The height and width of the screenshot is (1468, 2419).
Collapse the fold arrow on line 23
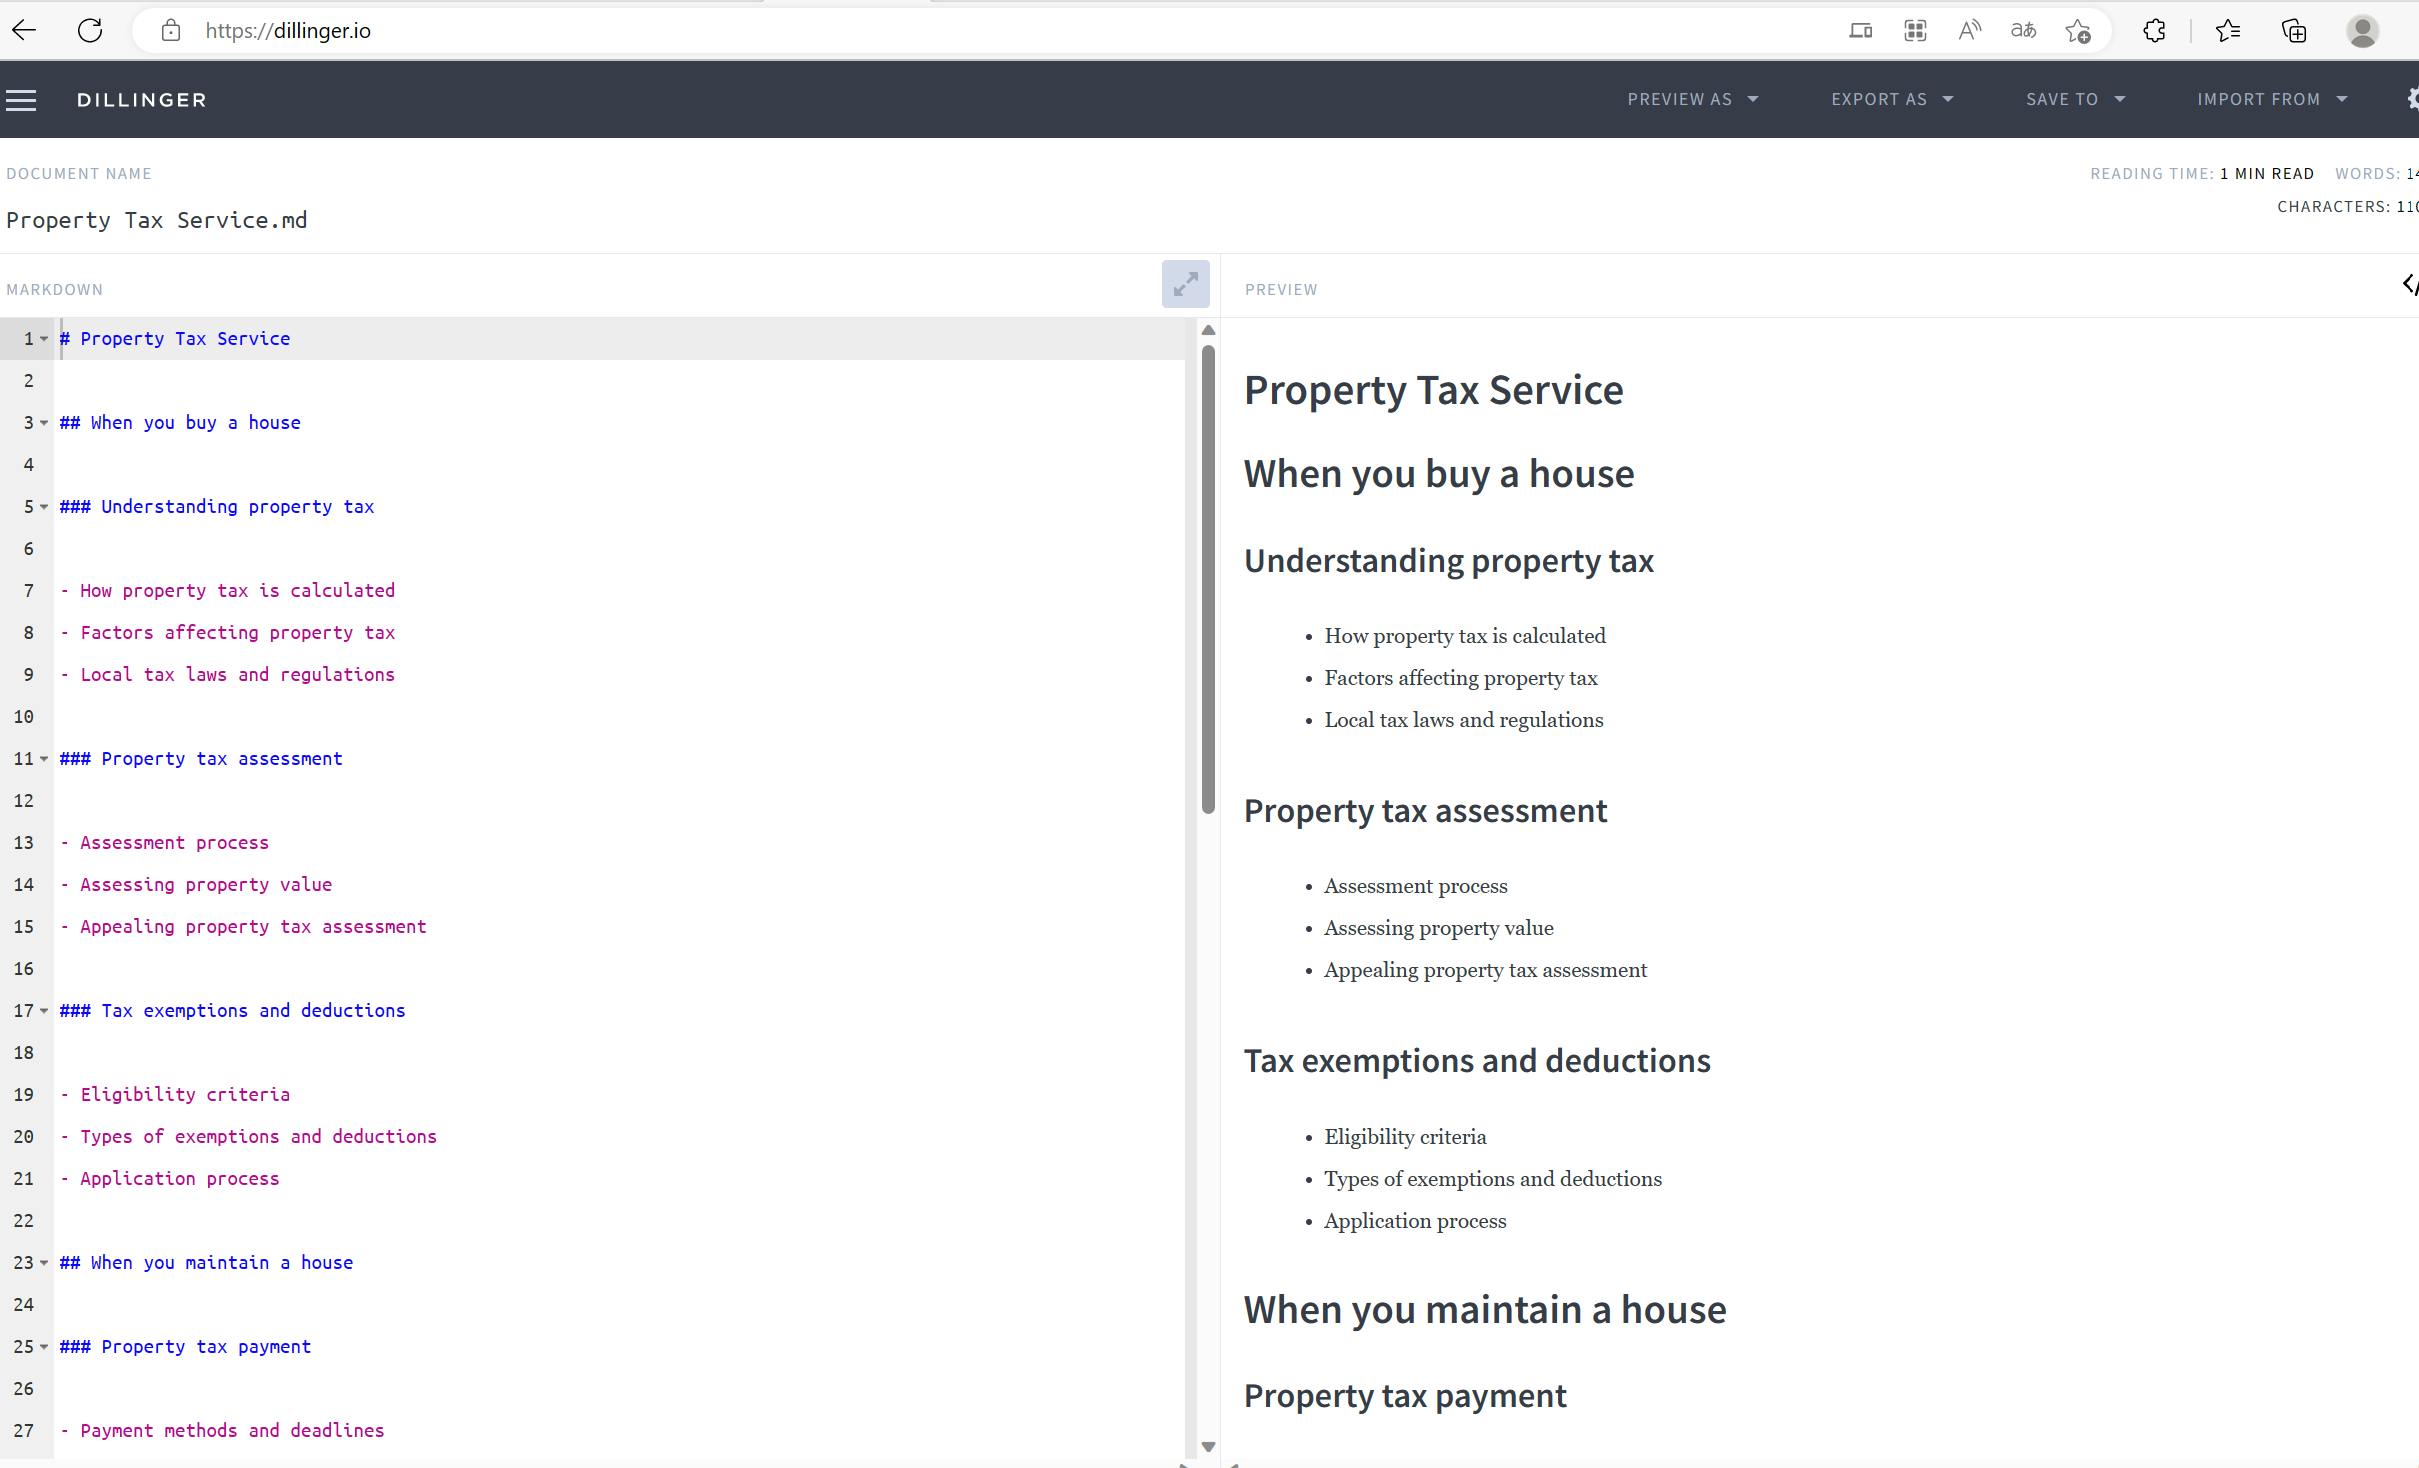tap(44, 1263)
